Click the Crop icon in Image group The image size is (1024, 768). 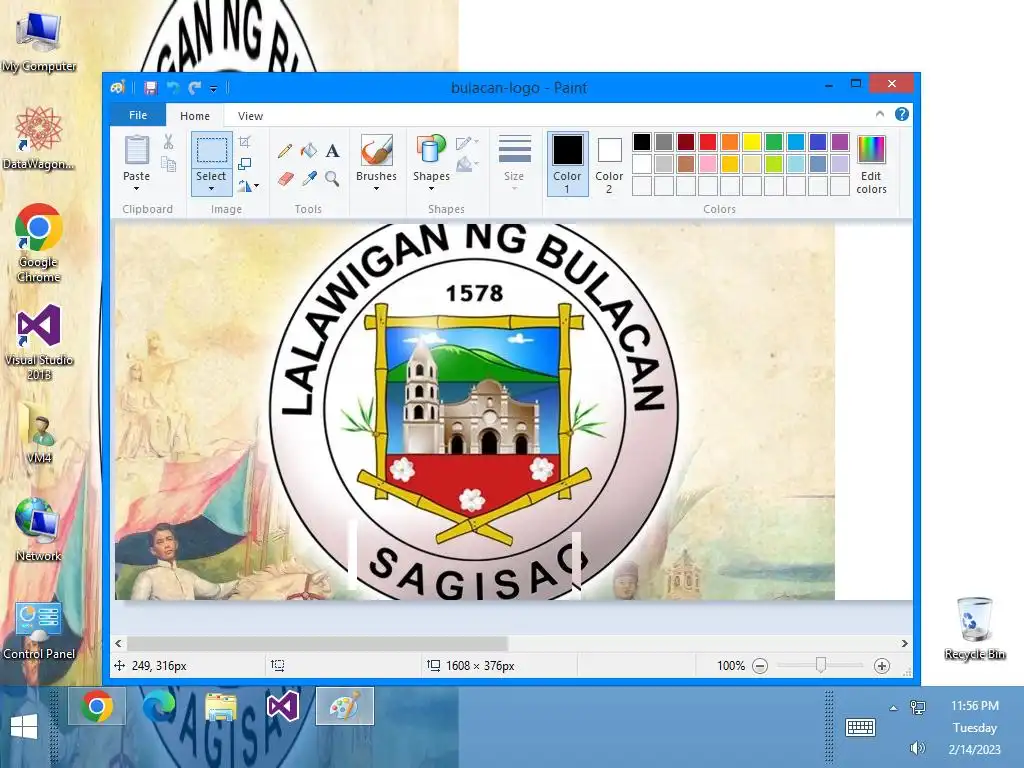(245, 142)
